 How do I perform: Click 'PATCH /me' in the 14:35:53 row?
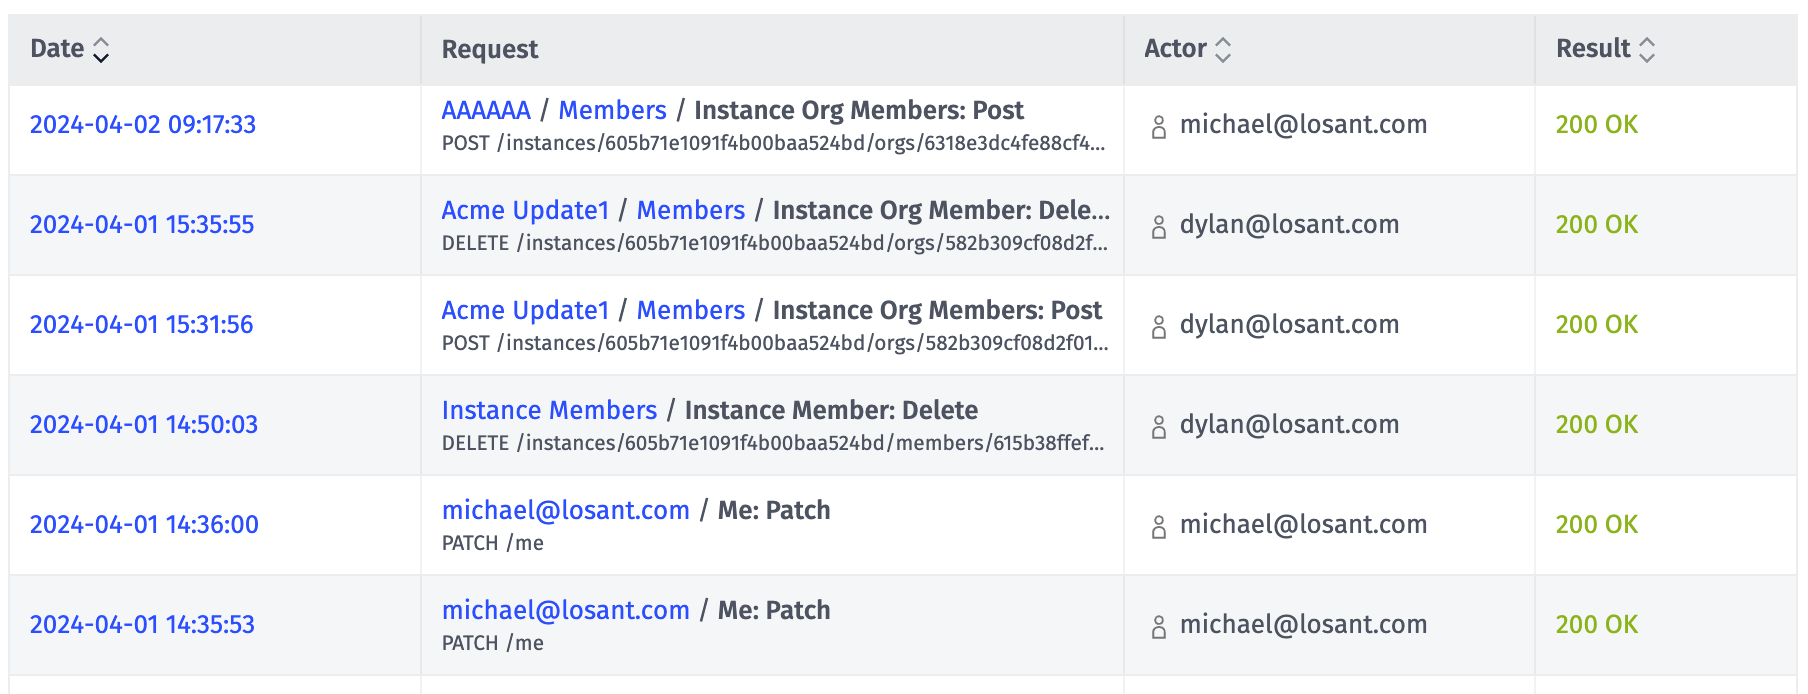tap(493, 643)
